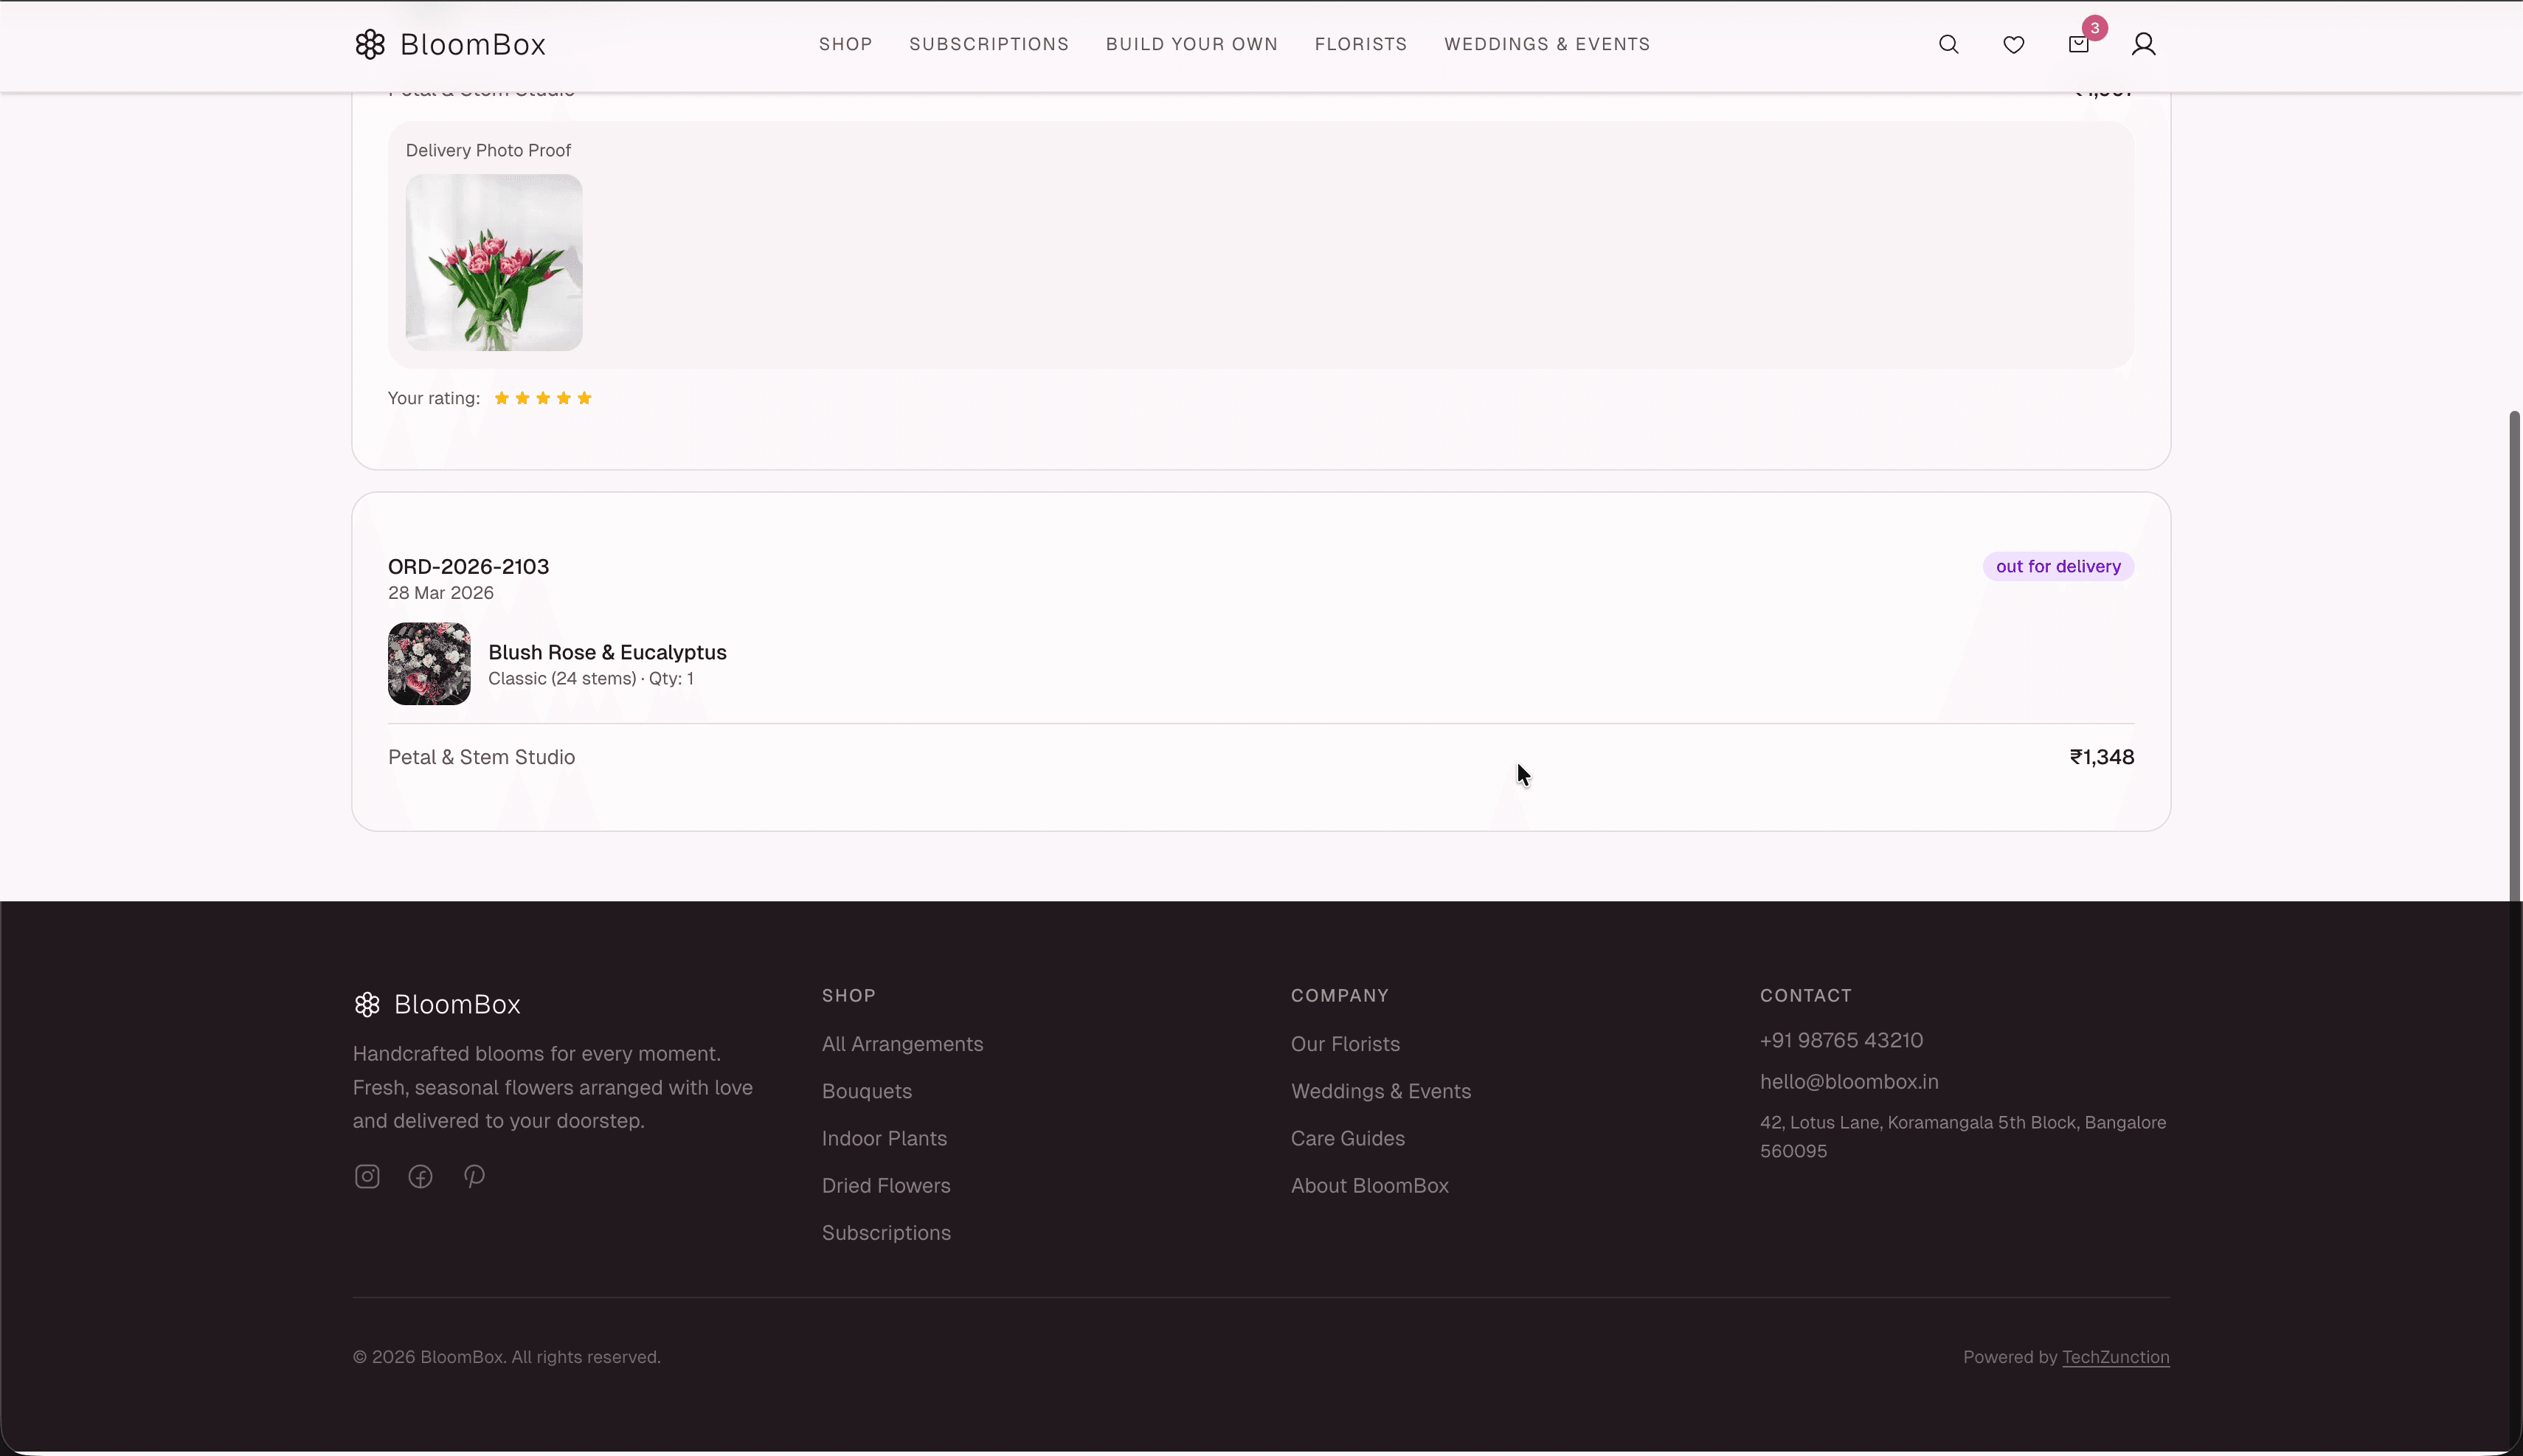Navigate to WEDDINGS & EVENTS
Image resolution: width=2523 pixels, height=1456 pixels.
point(1547,44)
